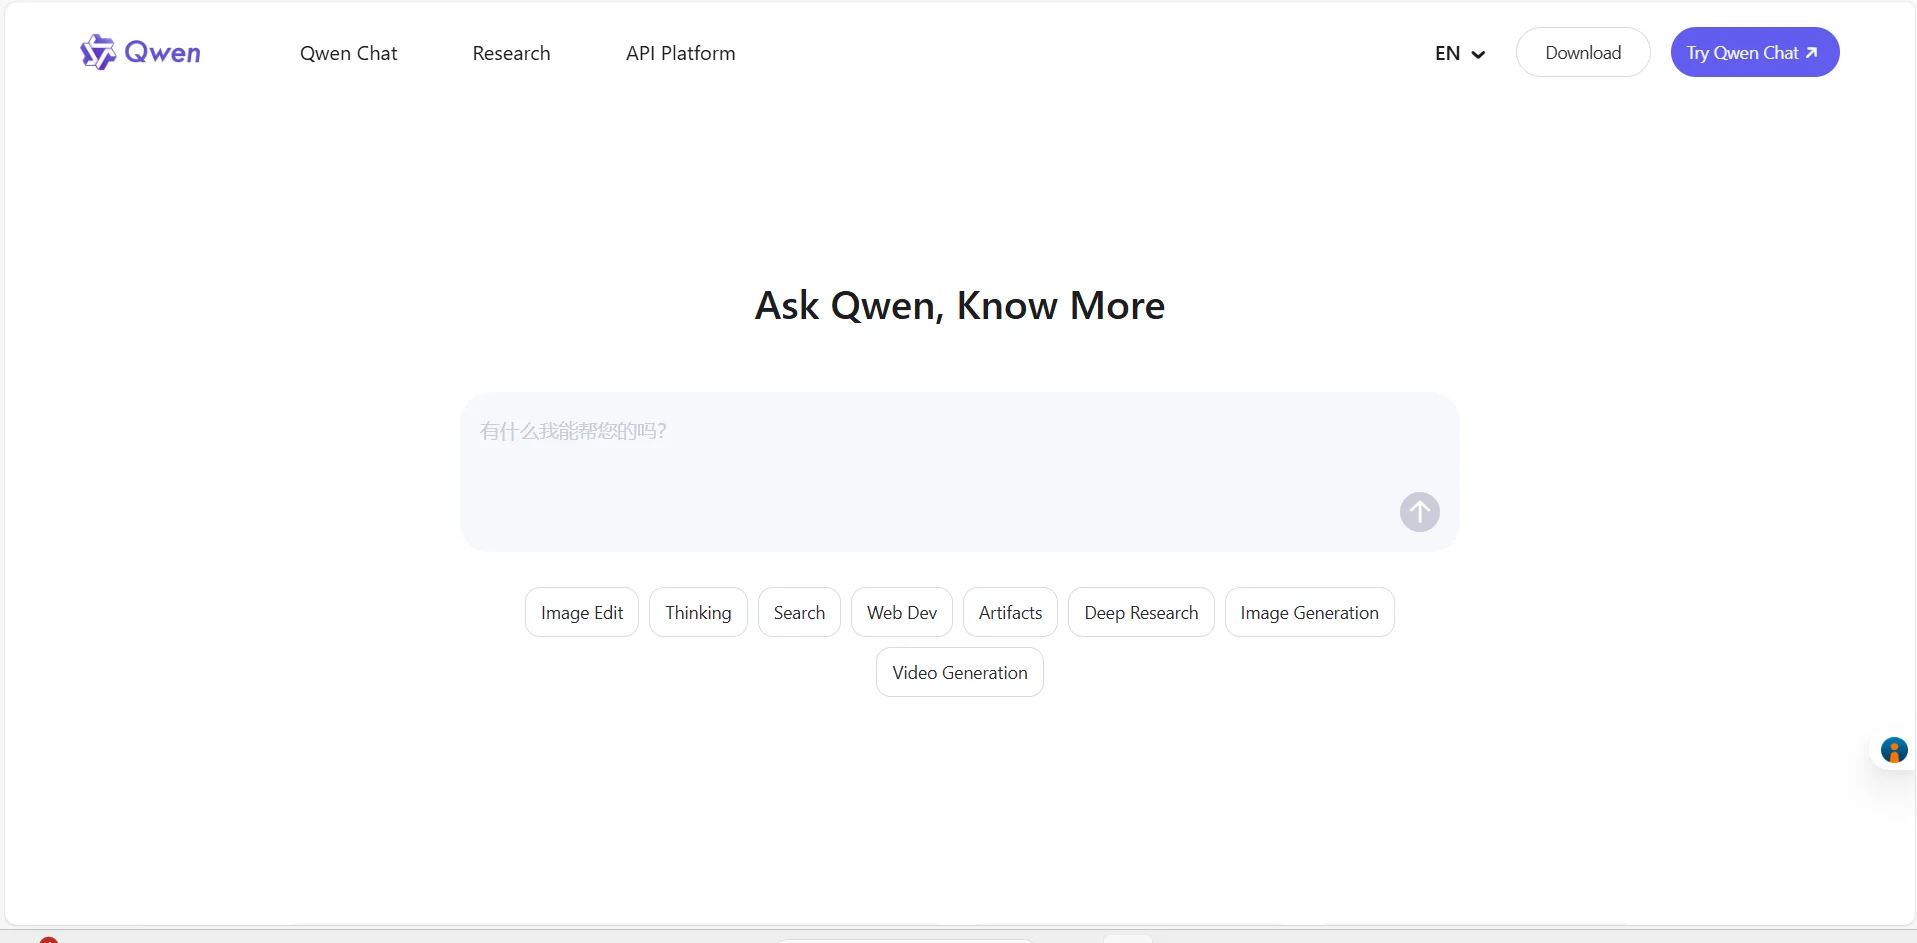Image resolution: width=1917 pixels, height=943 pixels.
Task: Select the Artifacts chip
Action: coord(1010,612)
